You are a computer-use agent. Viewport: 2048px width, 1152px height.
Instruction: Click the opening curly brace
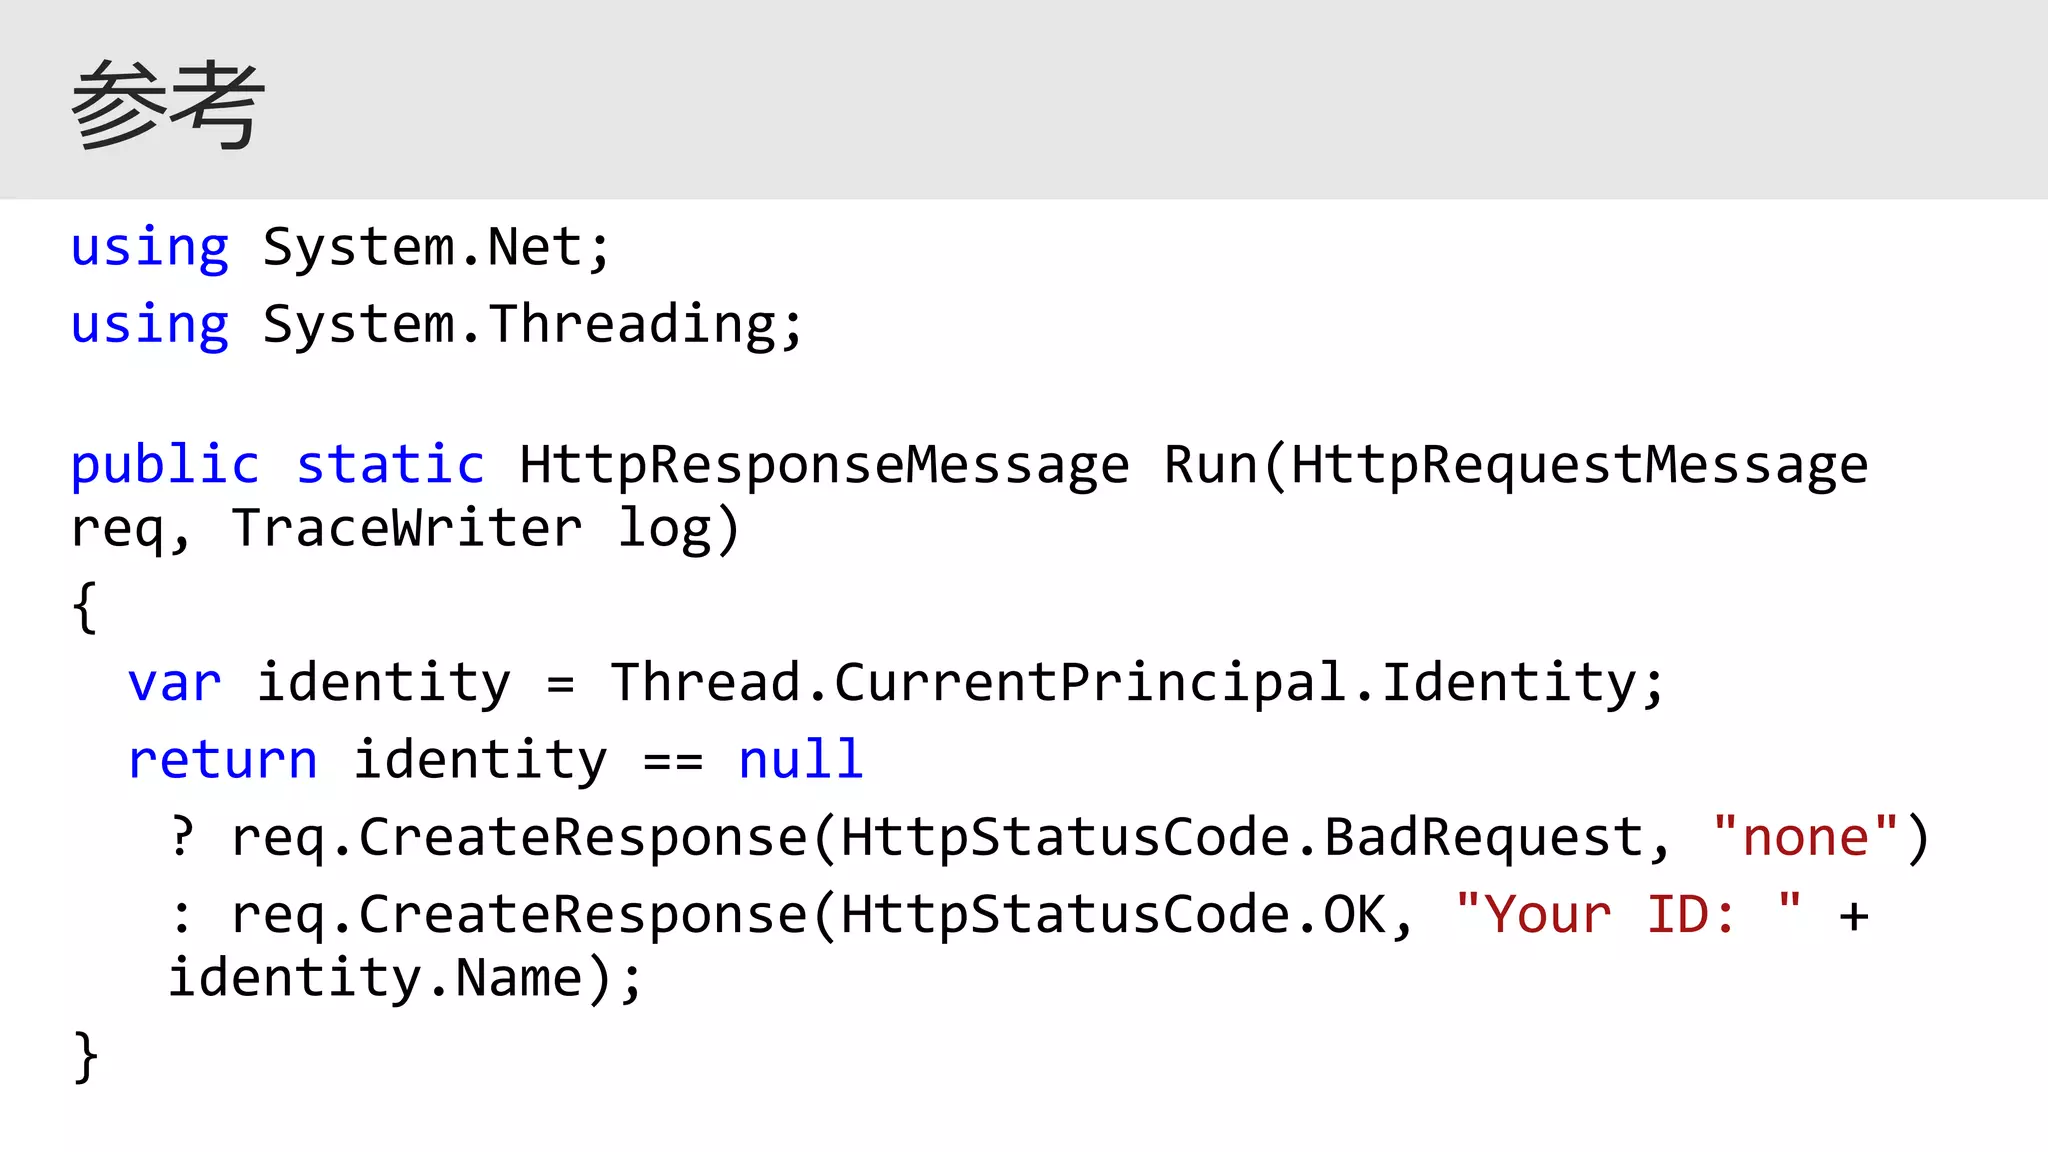click(x=85, y=607)
